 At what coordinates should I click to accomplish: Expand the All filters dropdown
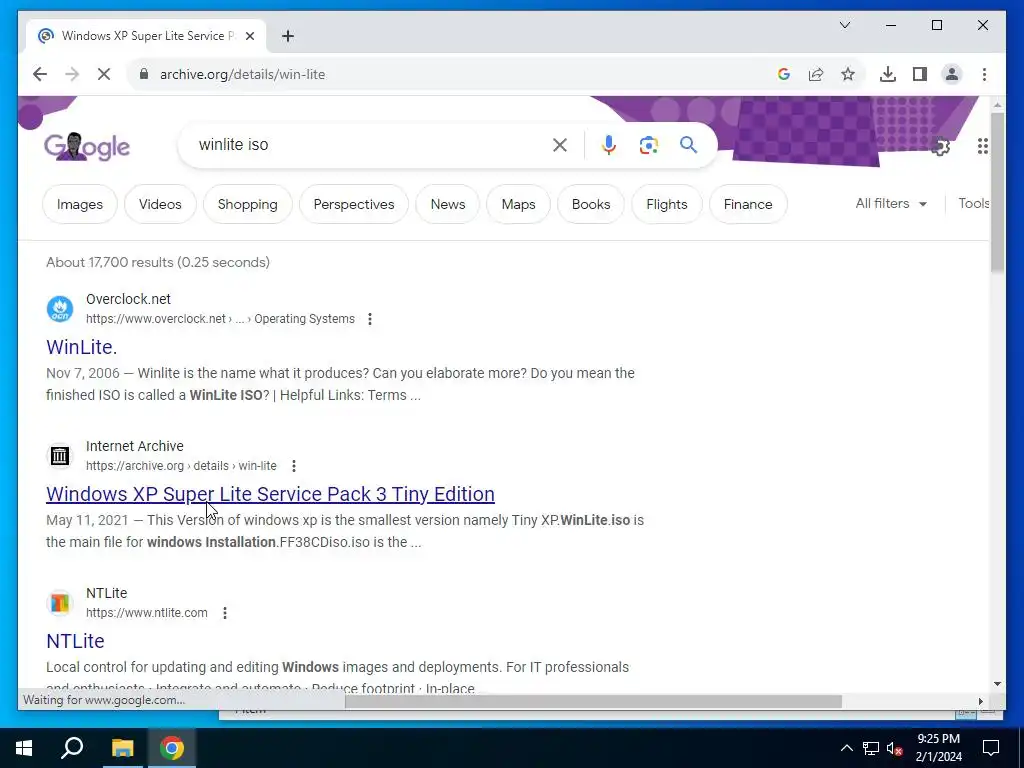click(x=891, y=204)
